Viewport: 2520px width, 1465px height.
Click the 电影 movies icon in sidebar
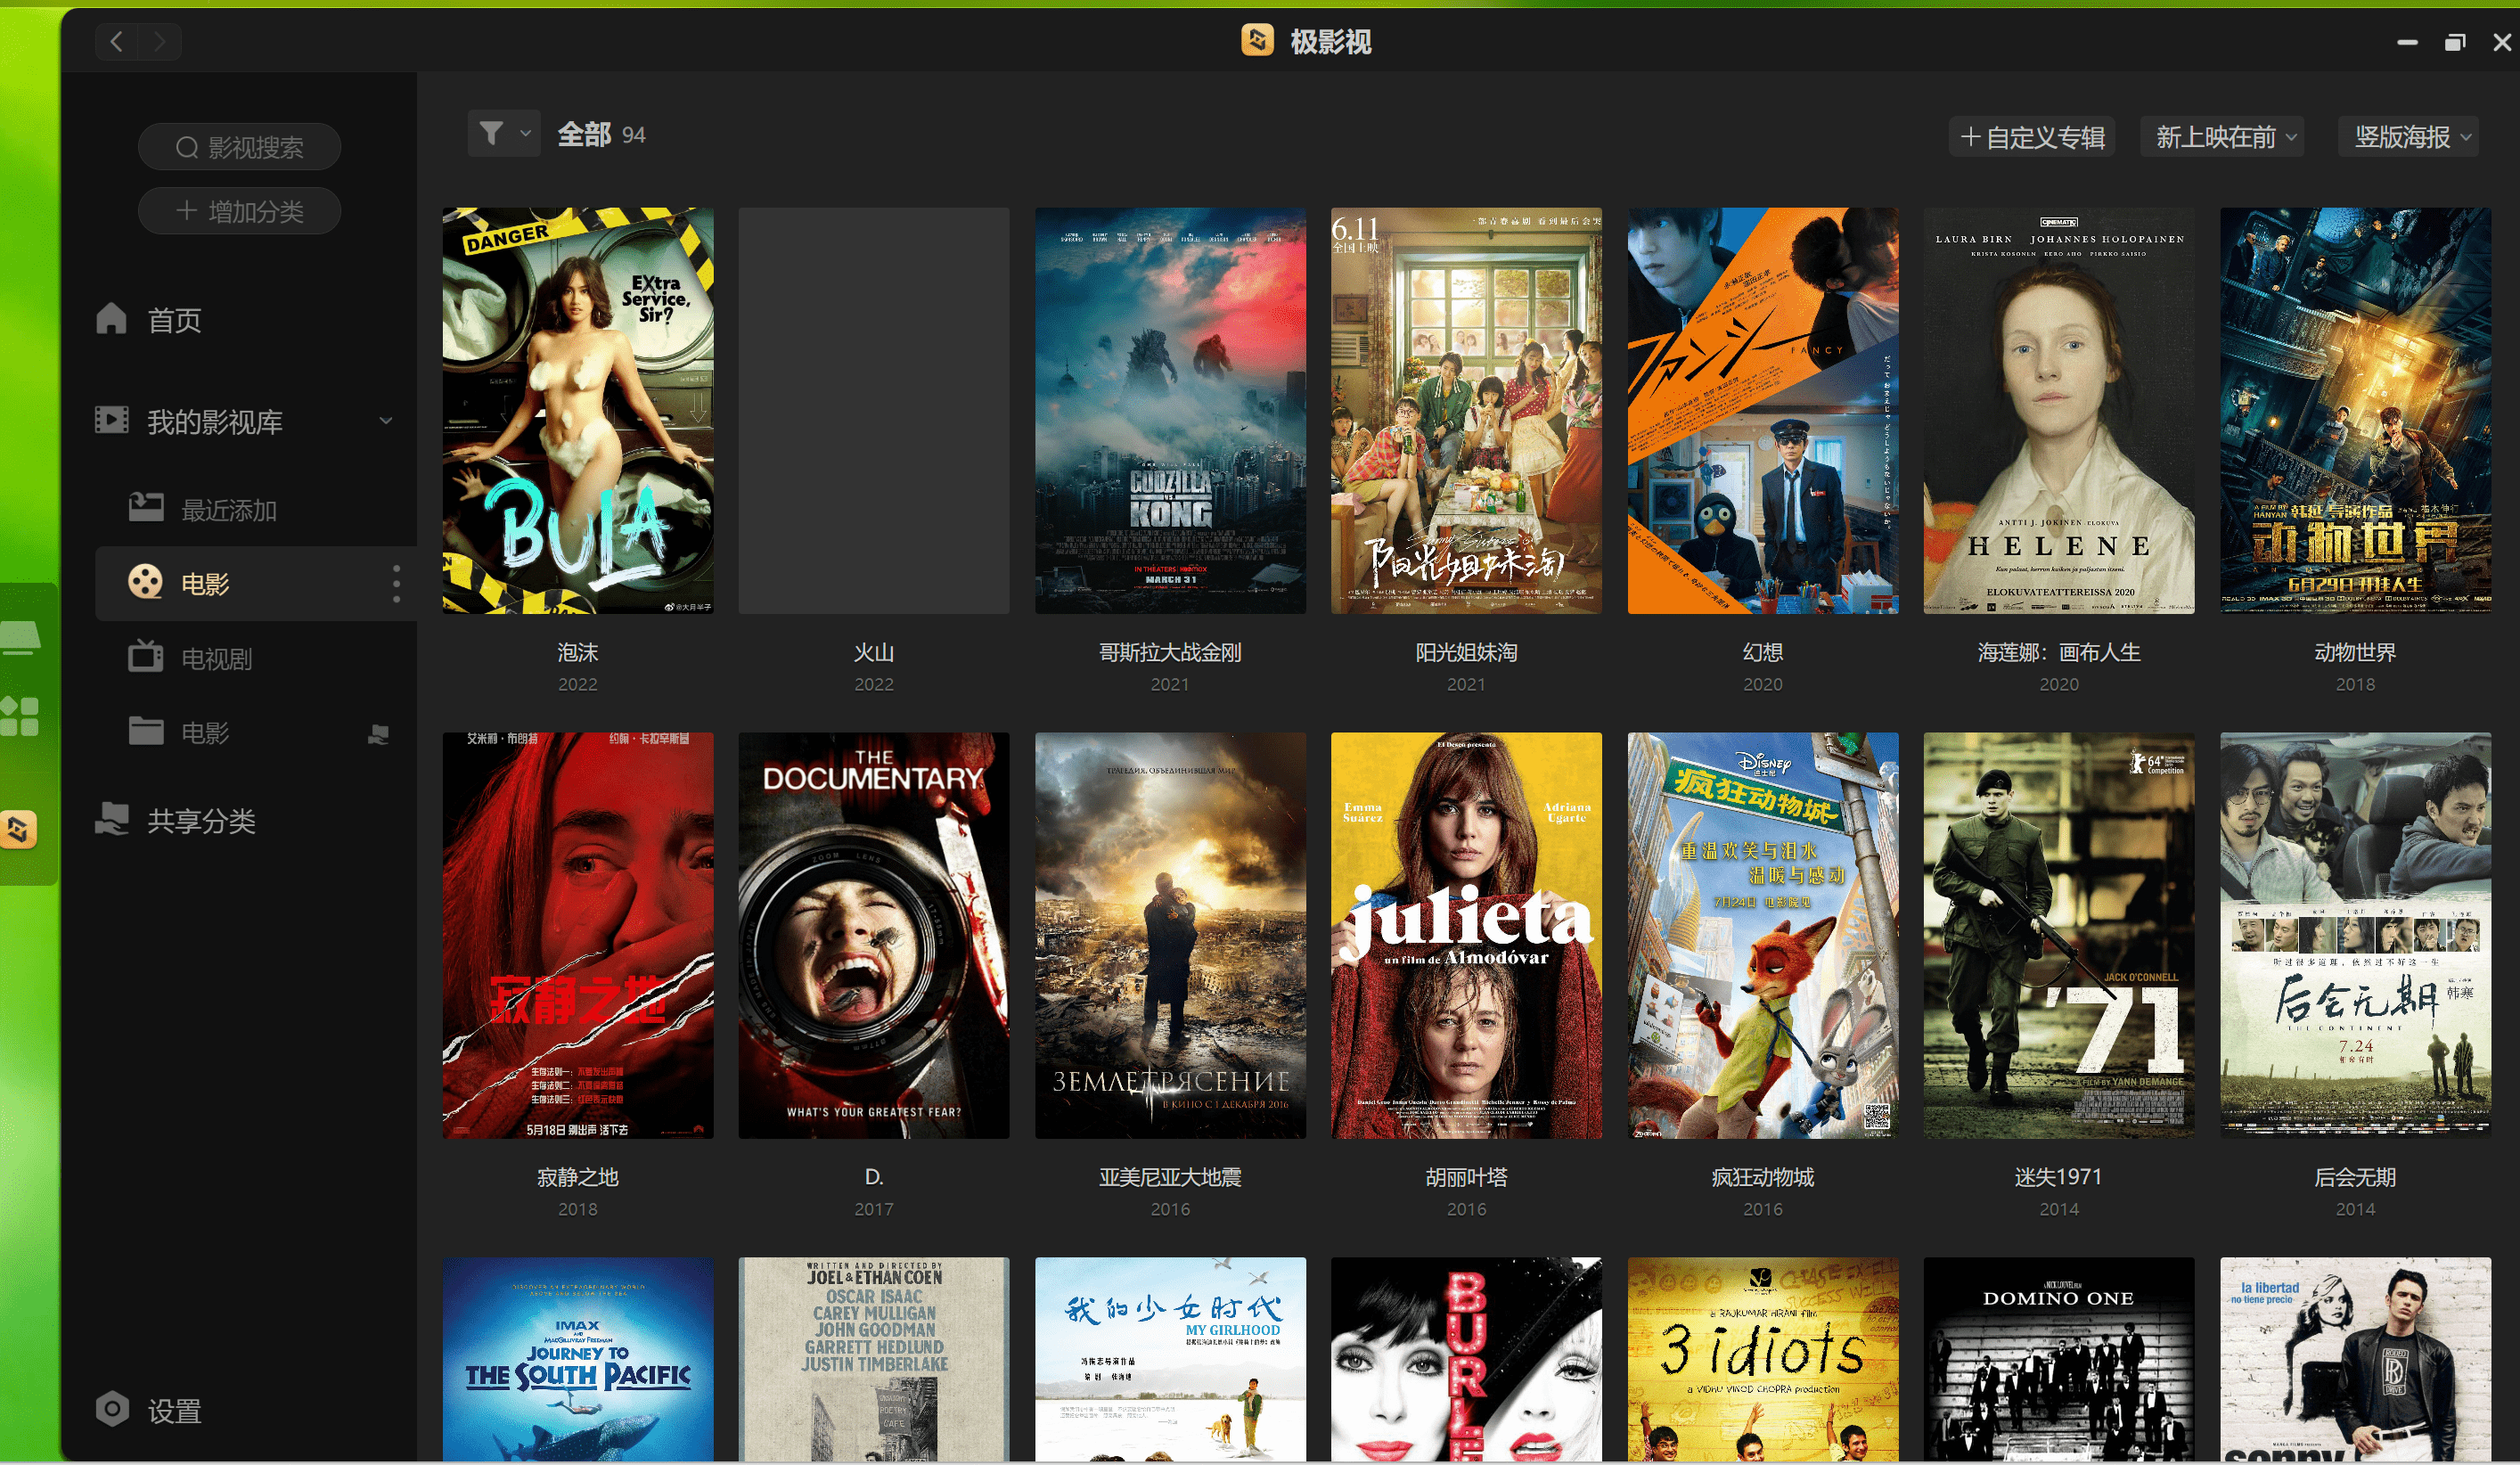coord(146,583)
